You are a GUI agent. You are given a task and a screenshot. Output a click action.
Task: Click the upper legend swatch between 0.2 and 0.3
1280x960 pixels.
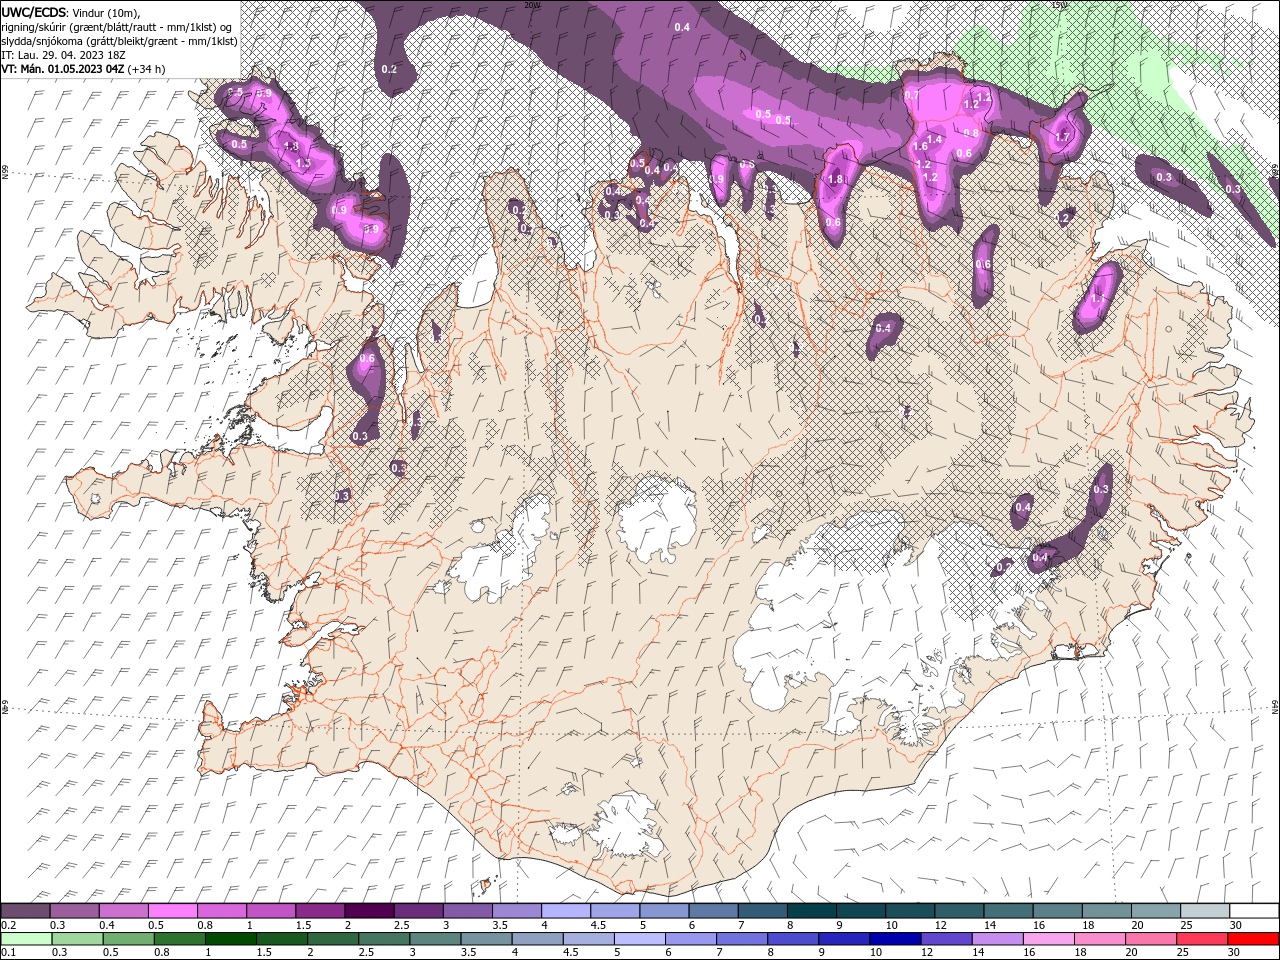pyautogui.click(x=25, y=911)
